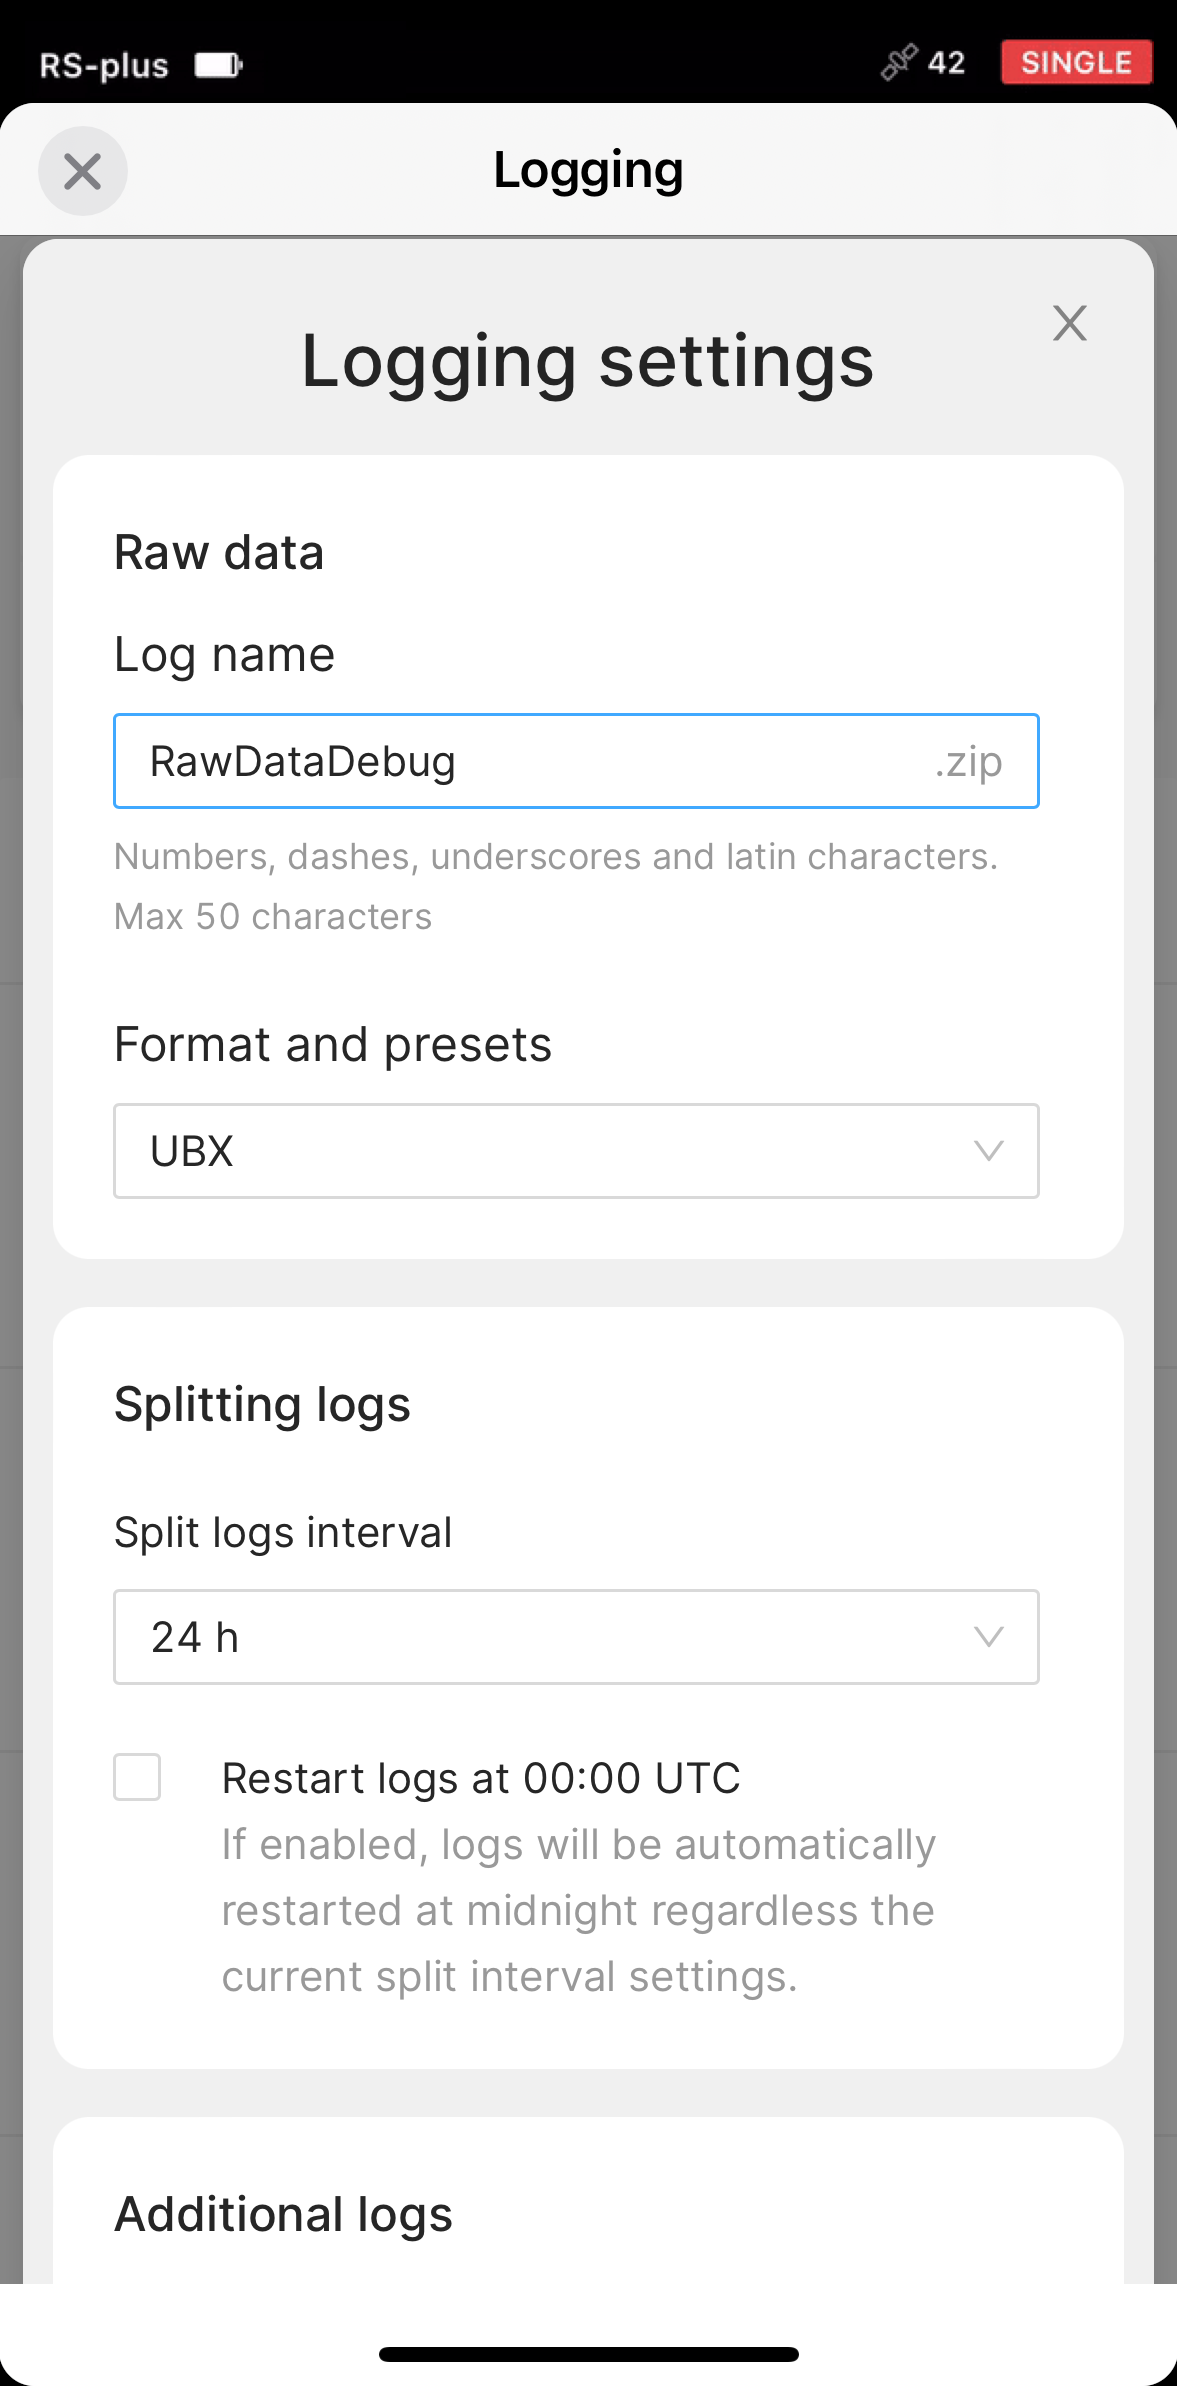Tap the satellite count number 42
Viewport: 1177px width, 2386px height.
946,63
